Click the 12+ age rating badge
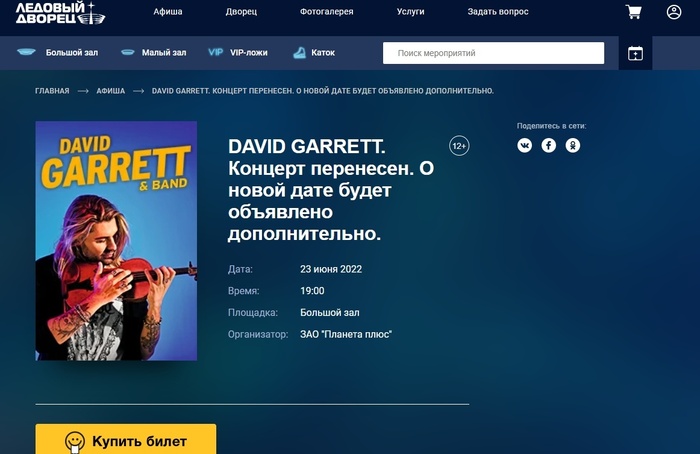 coord(459,146)
